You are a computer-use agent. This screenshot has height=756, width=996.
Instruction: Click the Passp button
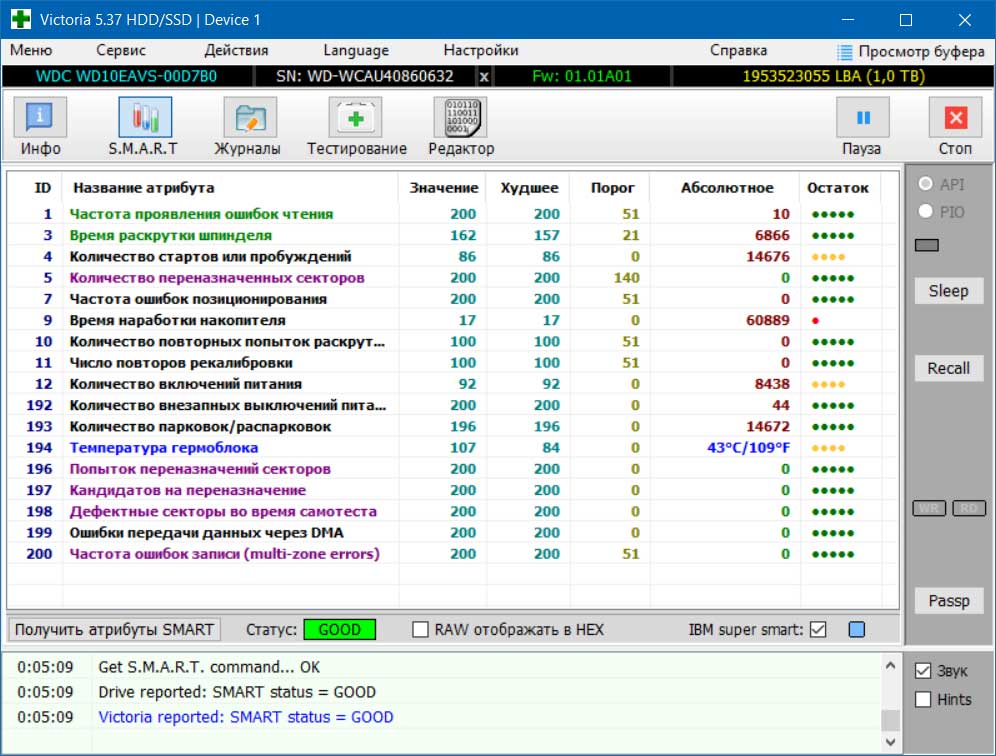pos(948,601)
